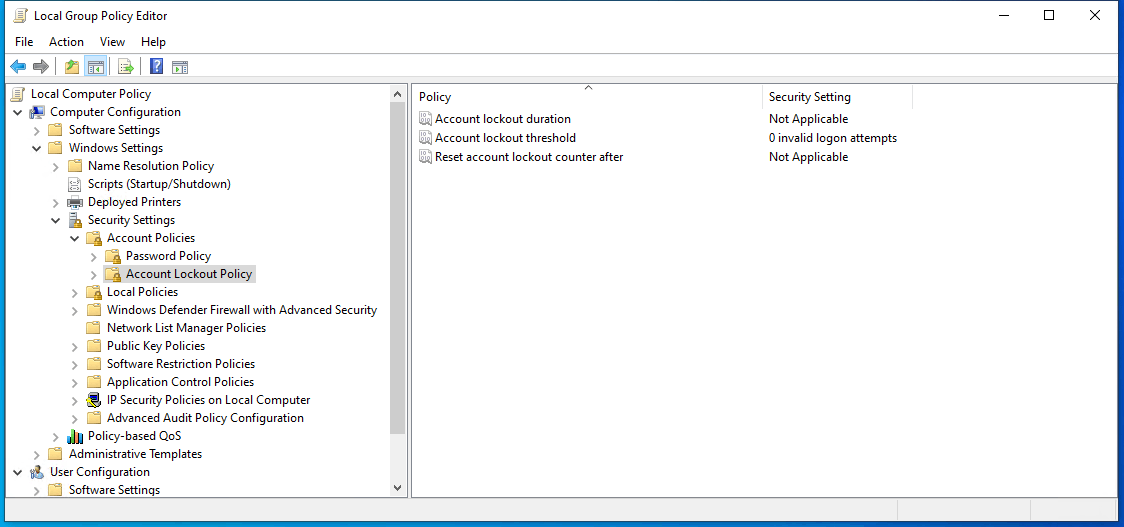Expand the Local Policies node
This screenshot has height=527, width=1124.
click(75, 292)
